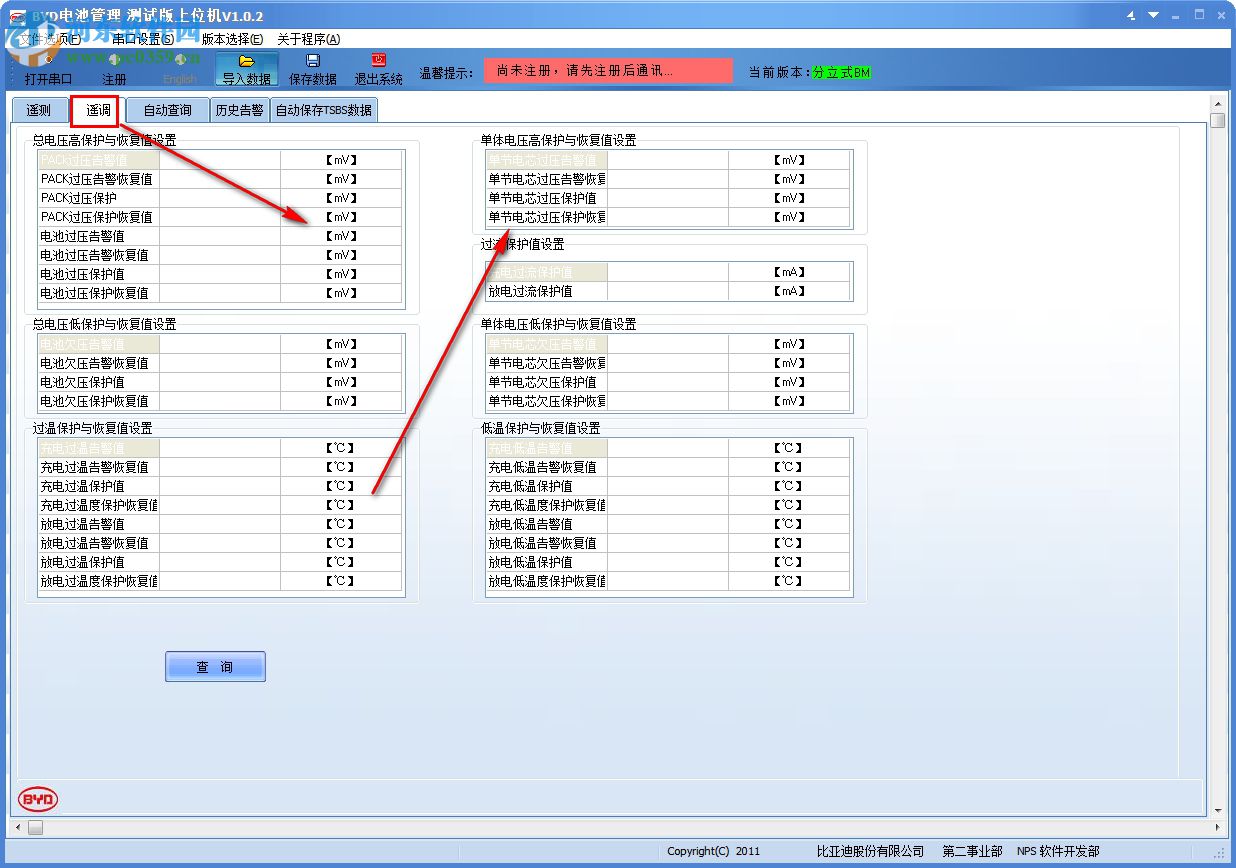Select the 历史告警 tab

coord(239,110)
